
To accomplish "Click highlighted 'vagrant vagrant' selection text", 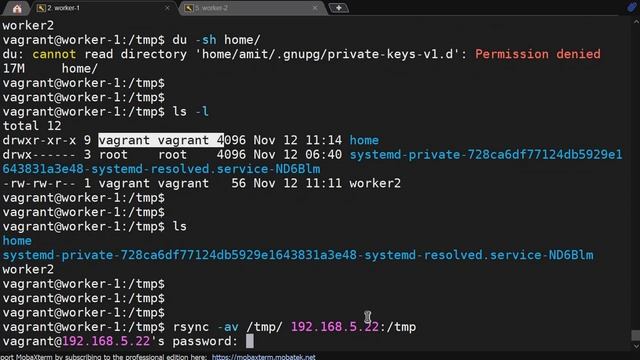I will (161, 140).
